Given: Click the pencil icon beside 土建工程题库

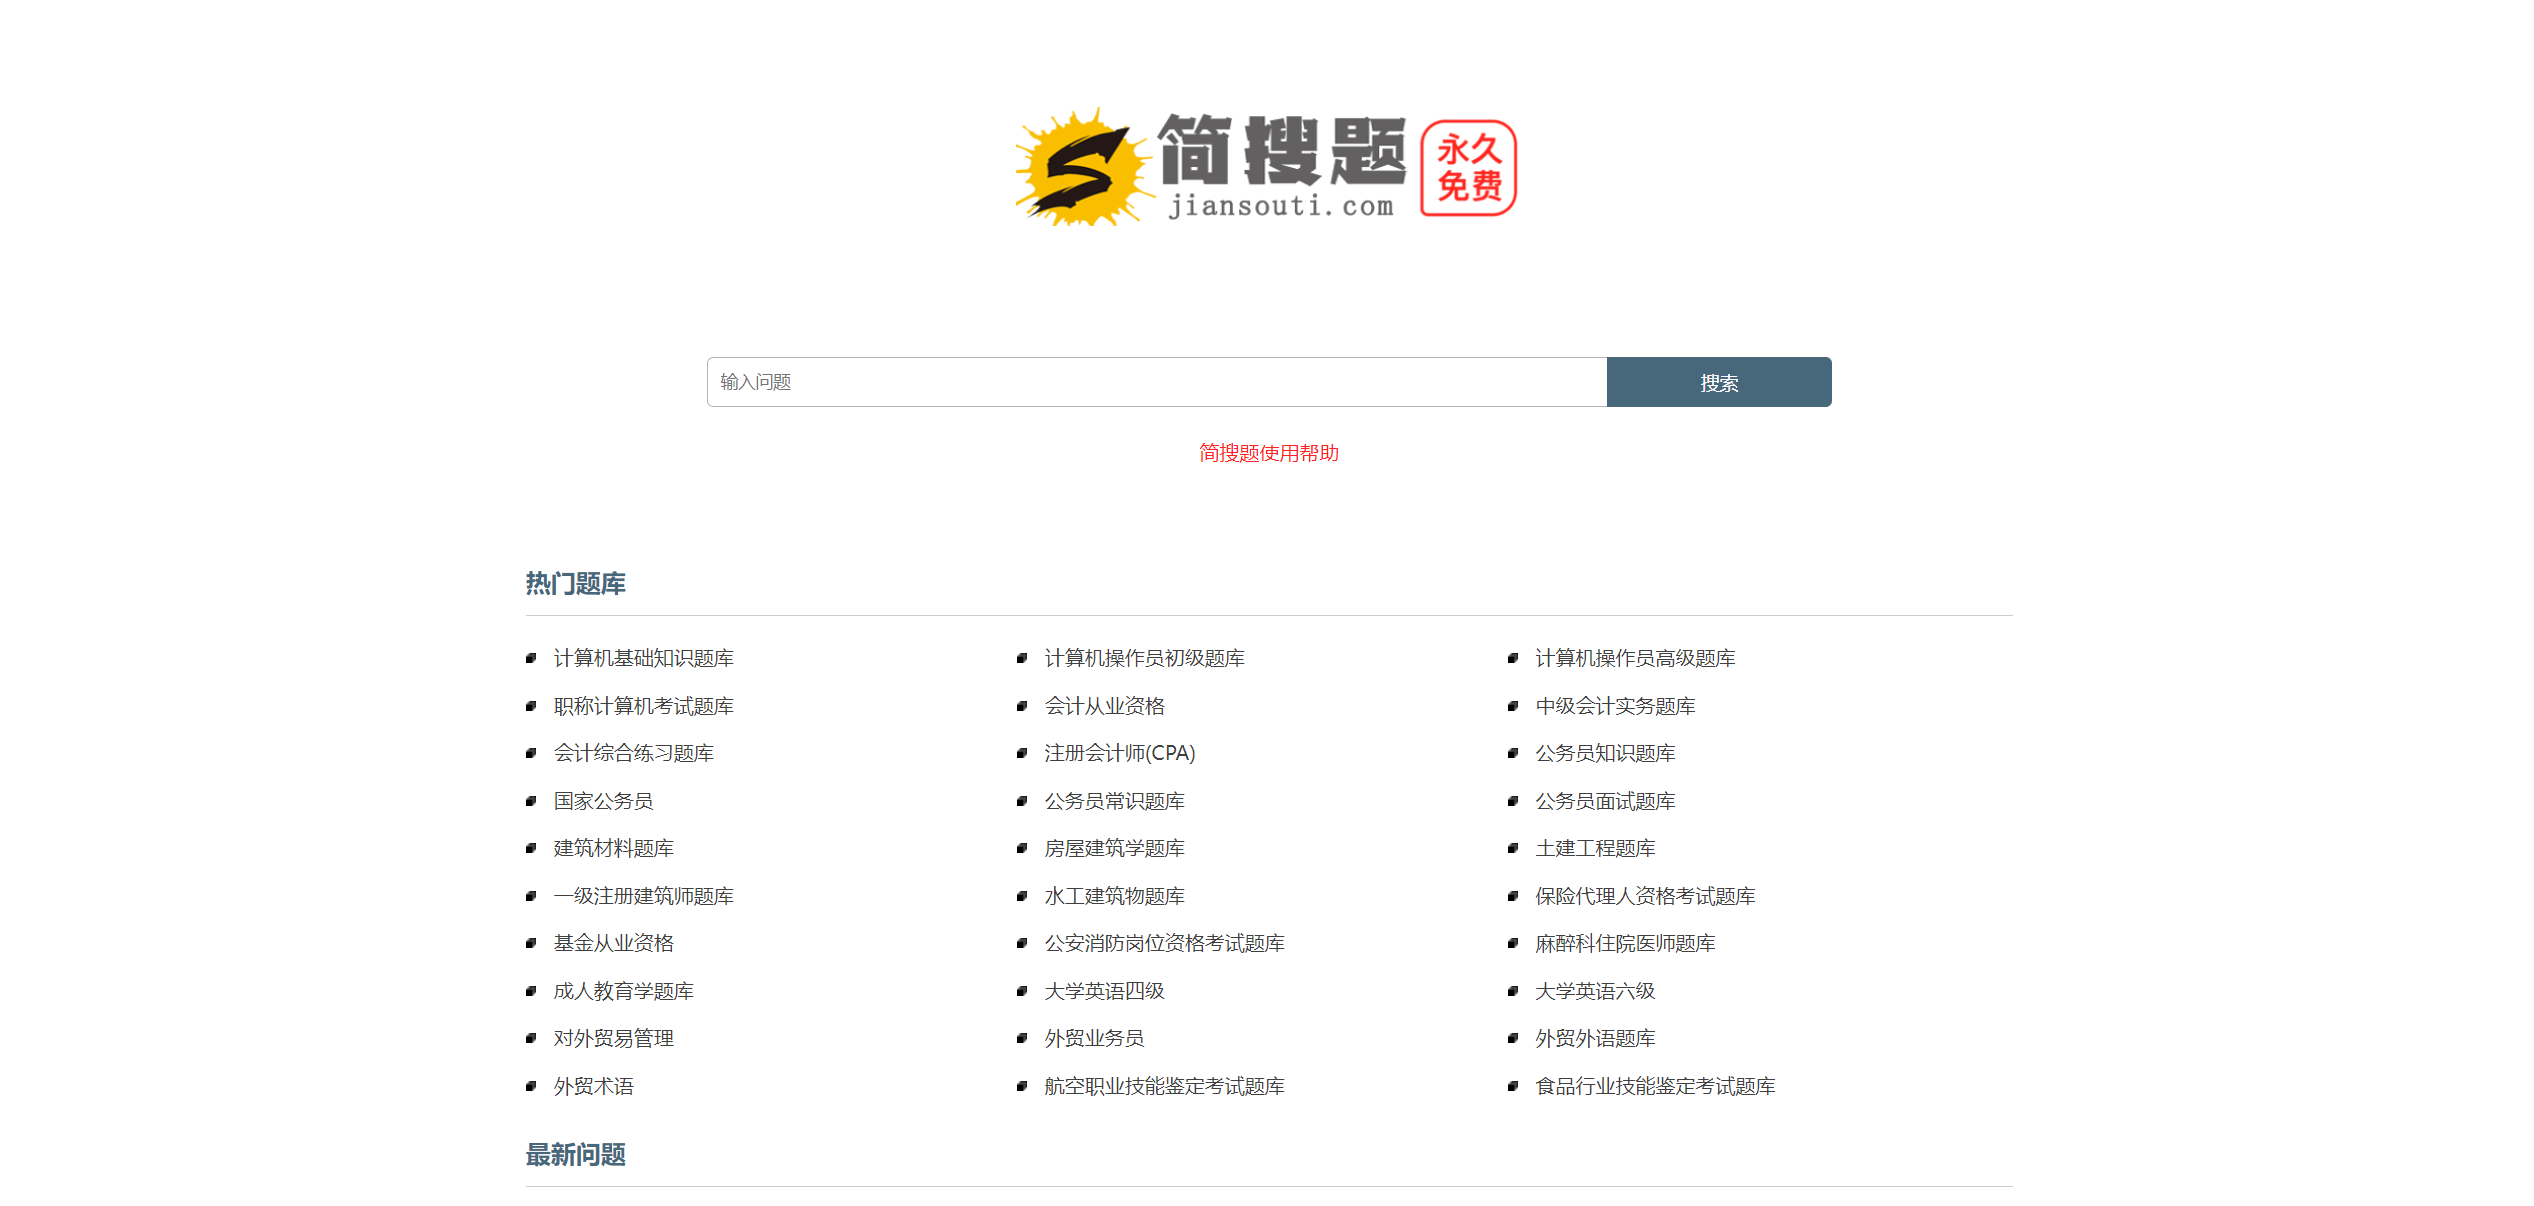Looking at the screenshot, I should (x=1511, y=849).
